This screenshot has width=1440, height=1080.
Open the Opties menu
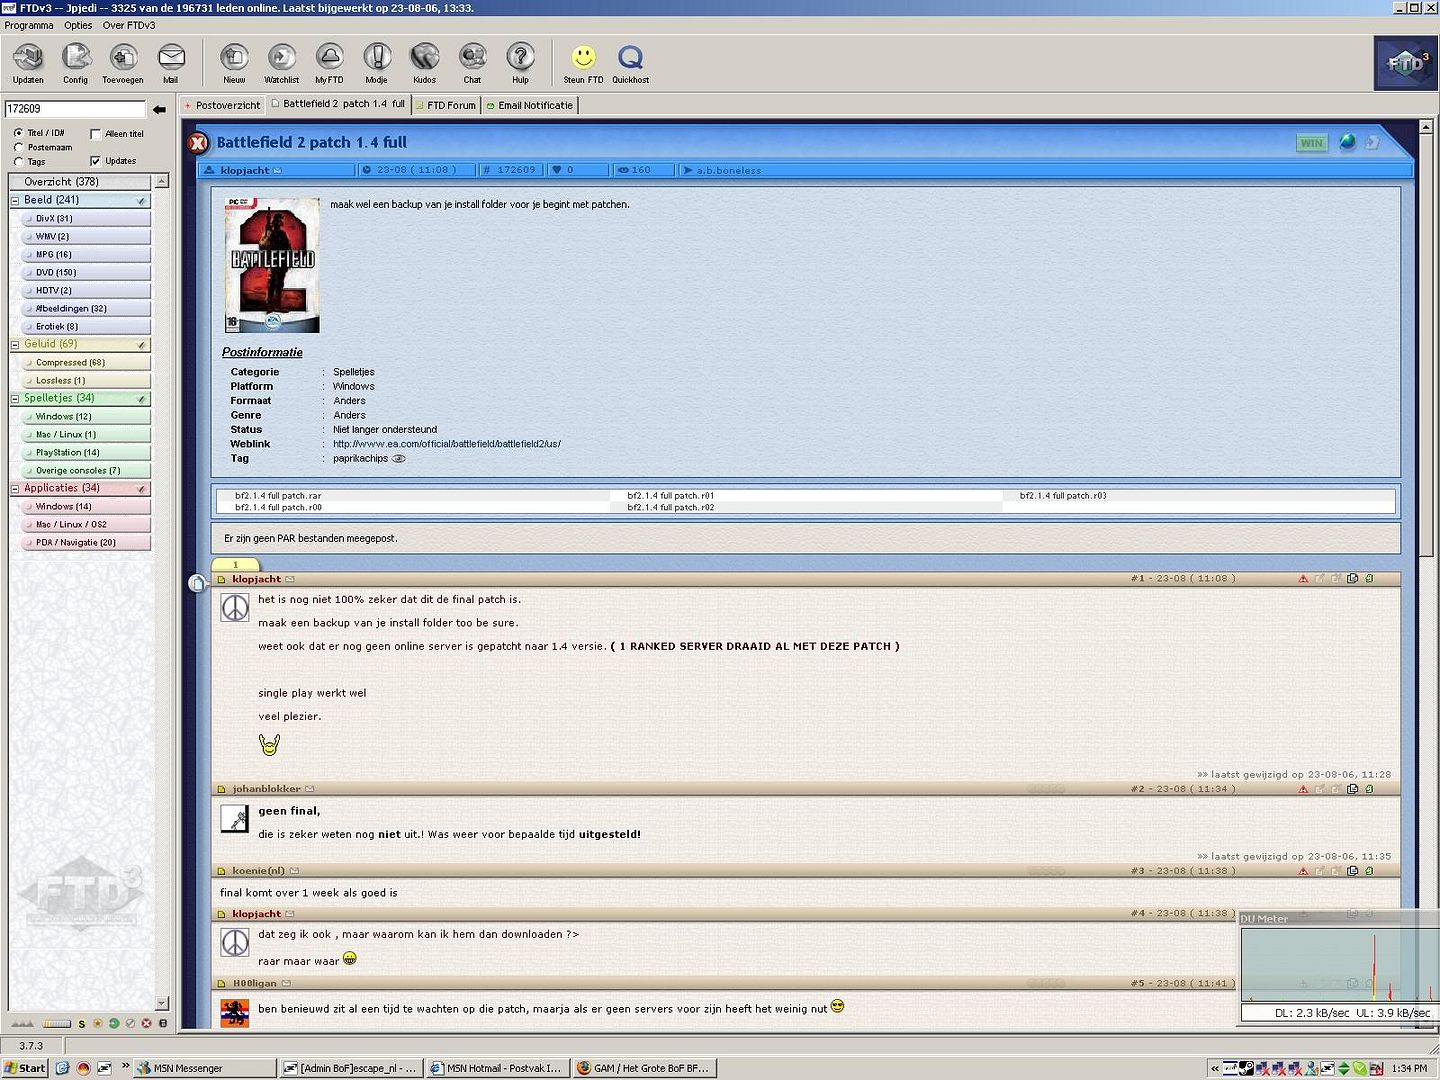click(78, 25)
